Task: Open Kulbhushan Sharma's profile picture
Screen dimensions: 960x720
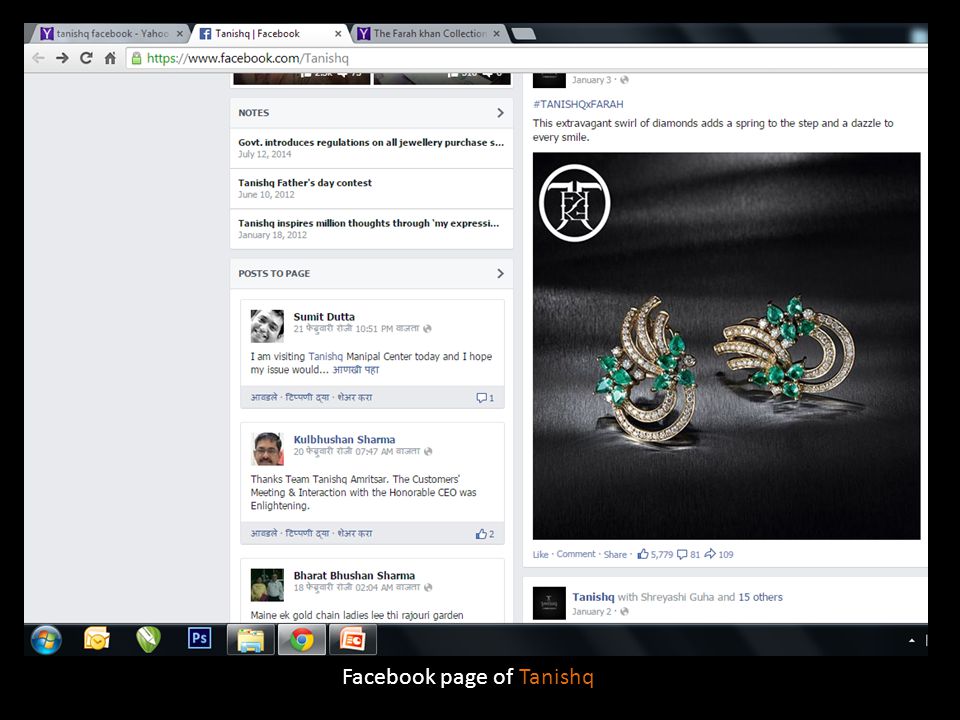Action: click(x=268, y=449)
